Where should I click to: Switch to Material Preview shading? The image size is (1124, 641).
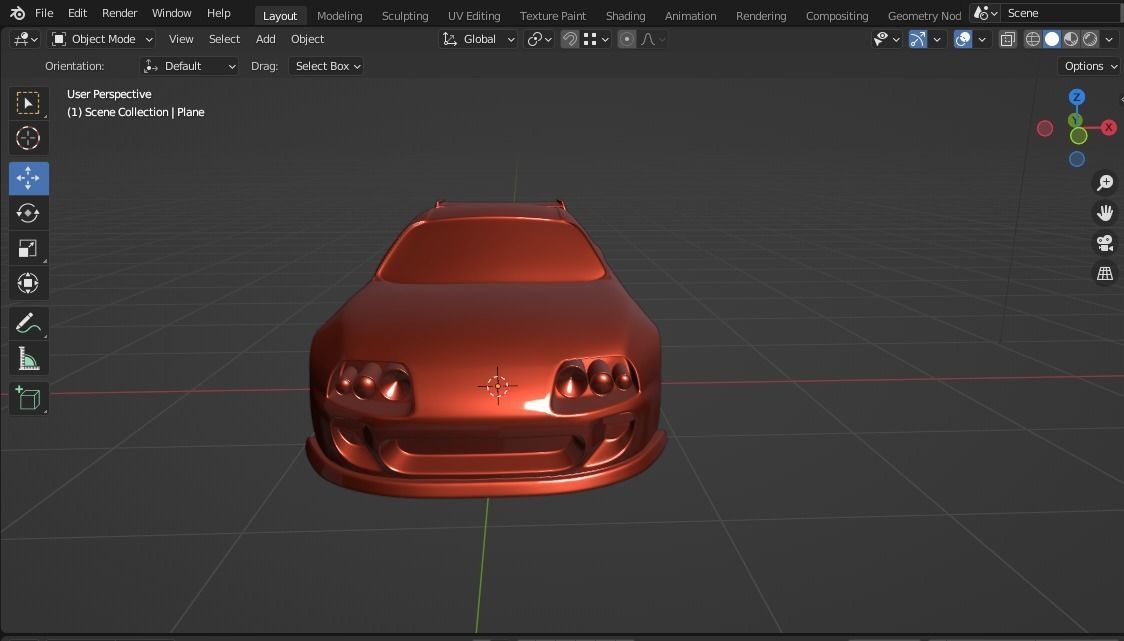(x=1071, y=39)
